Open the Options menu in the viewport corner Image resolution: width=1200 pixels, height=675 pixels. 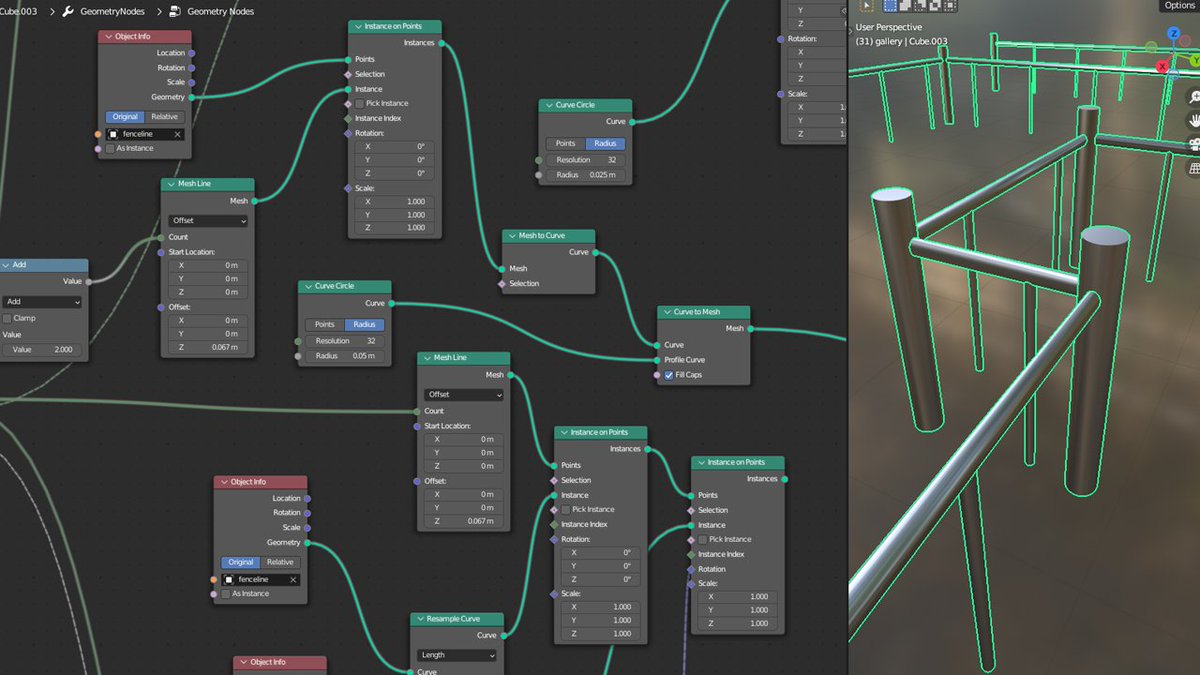pos(1181,5)
